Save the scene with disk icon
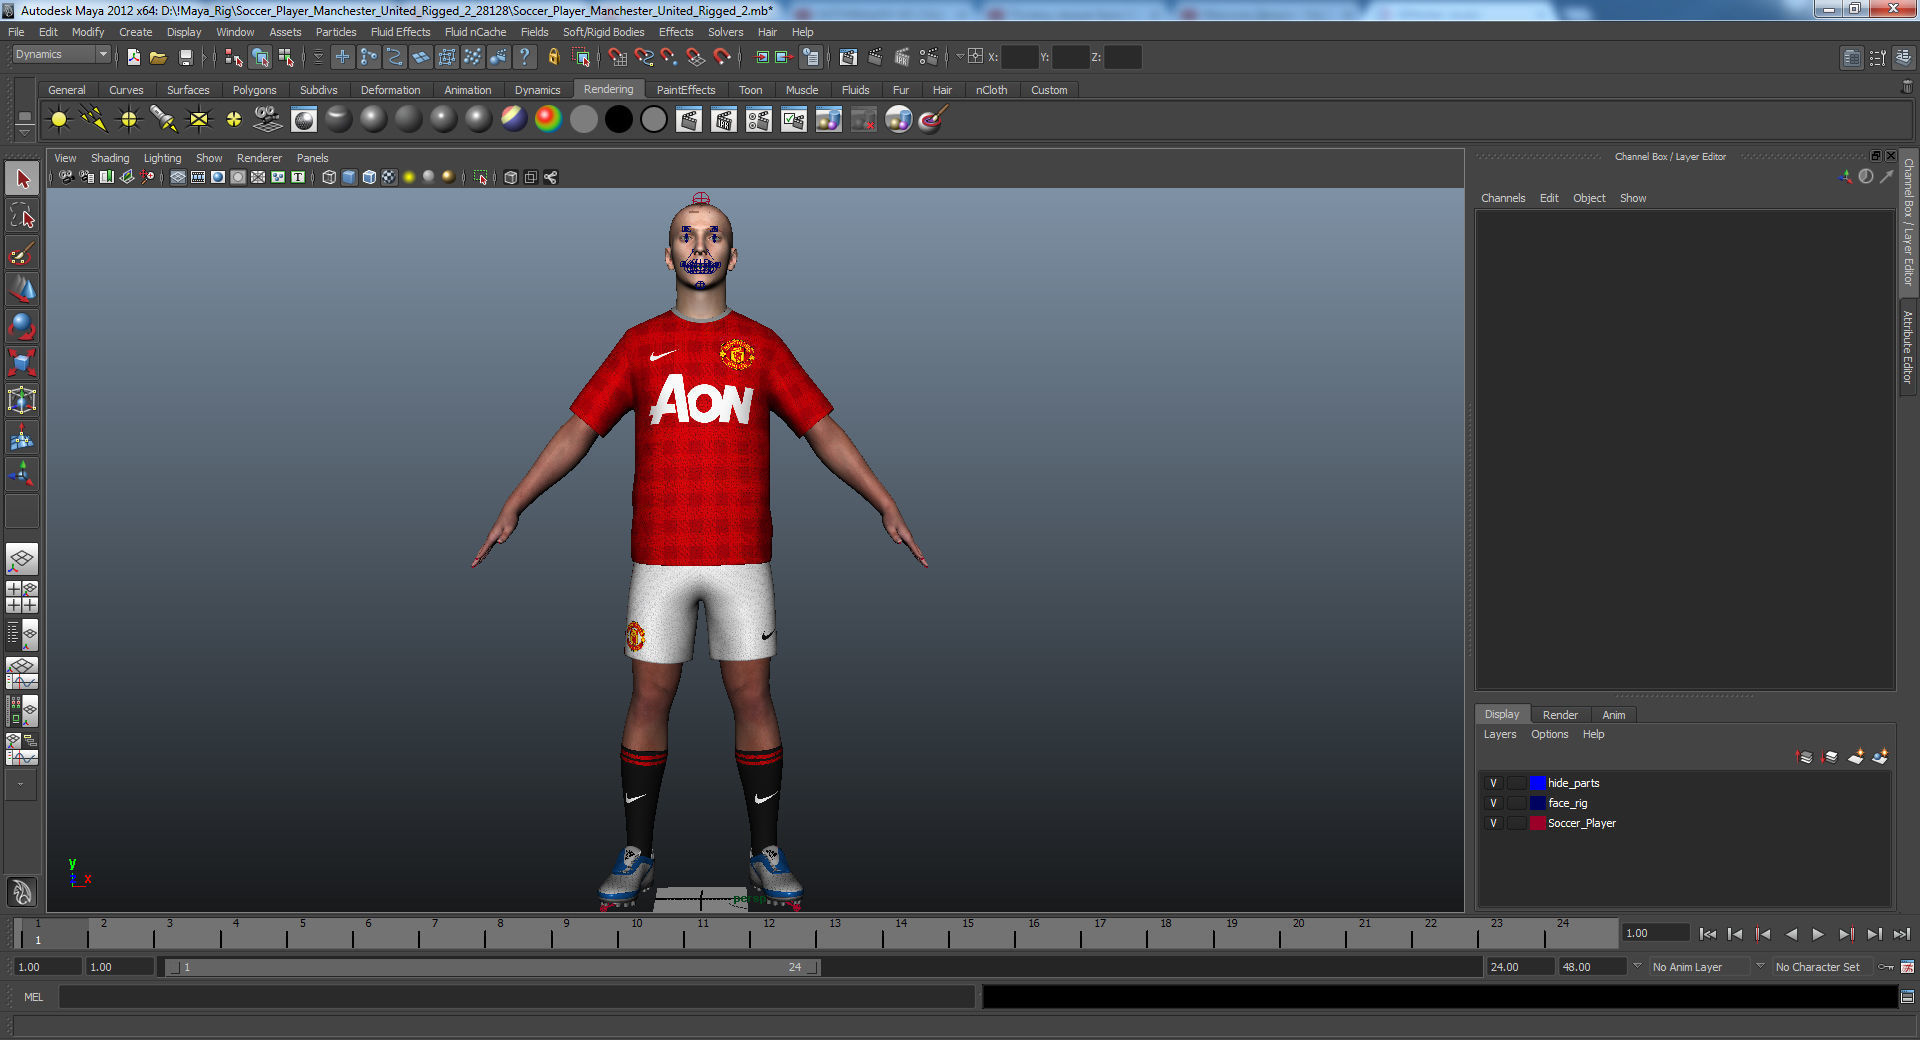Screen dimensions: 1920x1040 point(186,57)
